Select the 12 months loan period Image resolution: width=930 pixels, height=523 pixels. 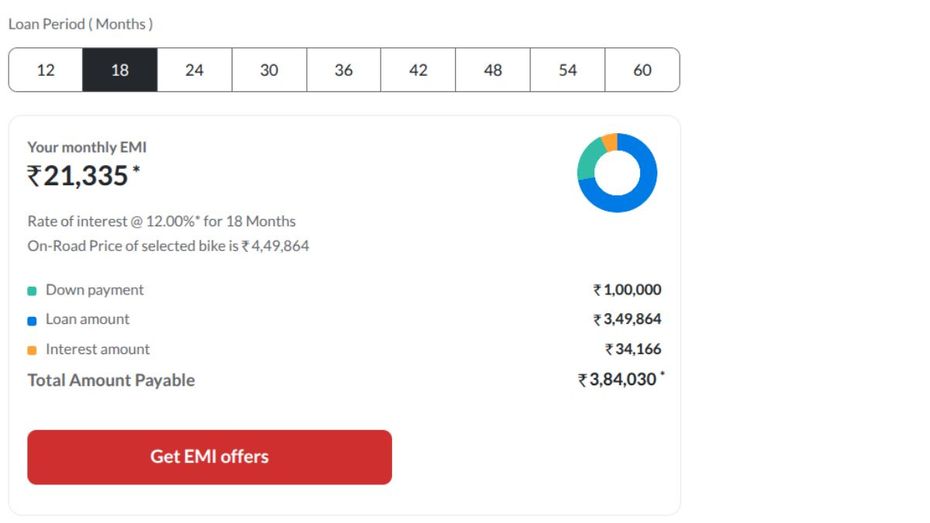46,70
